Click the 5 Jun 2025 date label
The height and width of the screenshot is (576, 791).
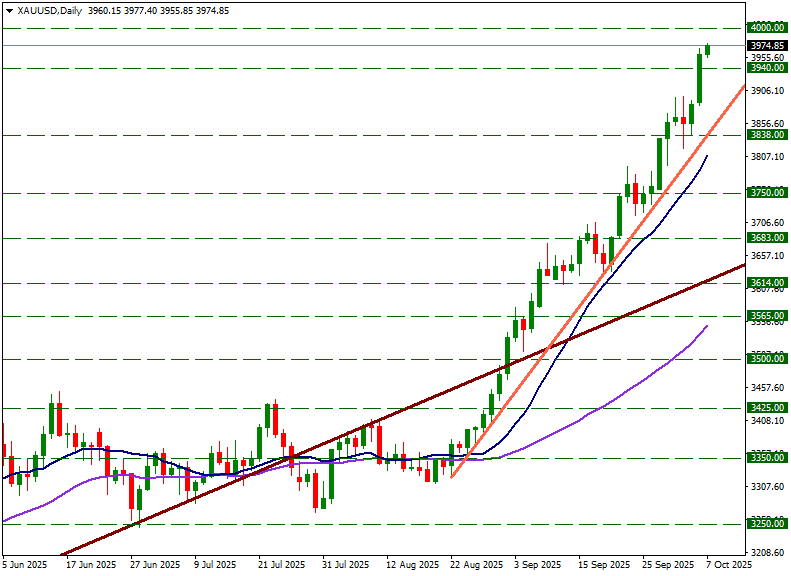tap(25, 565)
